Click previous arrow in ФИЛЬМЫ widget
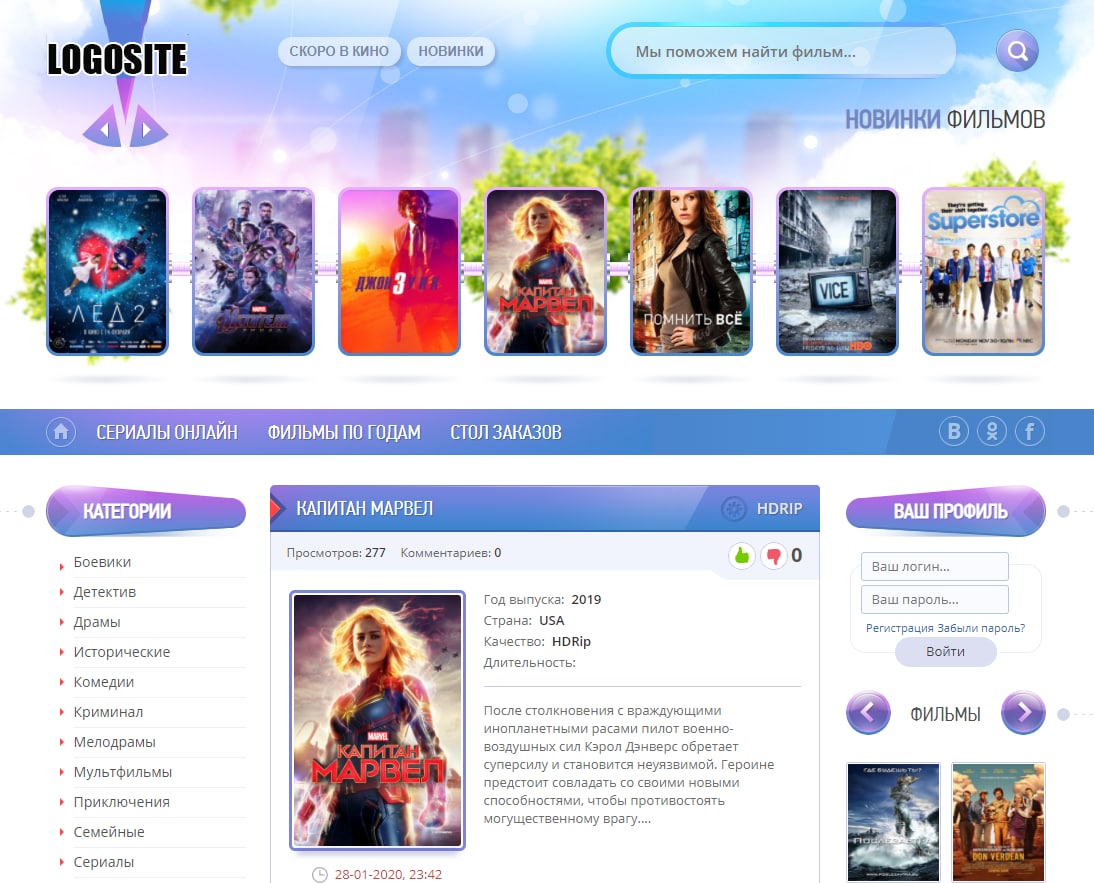 (868, 712)
